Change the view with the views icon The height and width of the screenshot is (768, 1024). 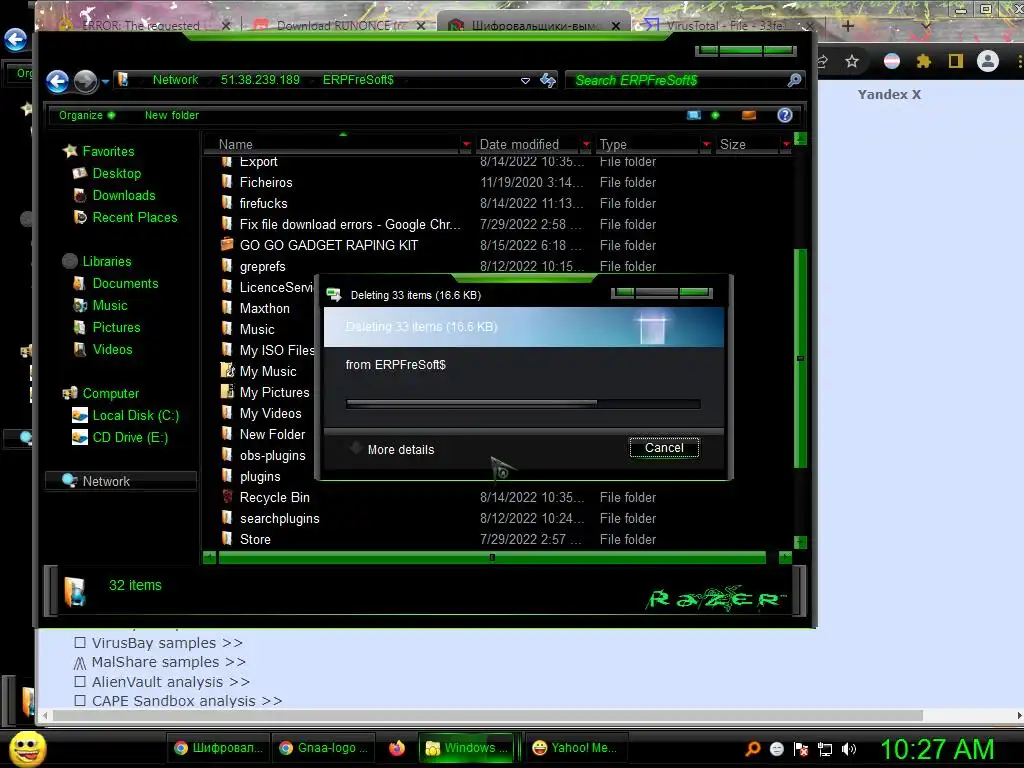coord(694,116)
